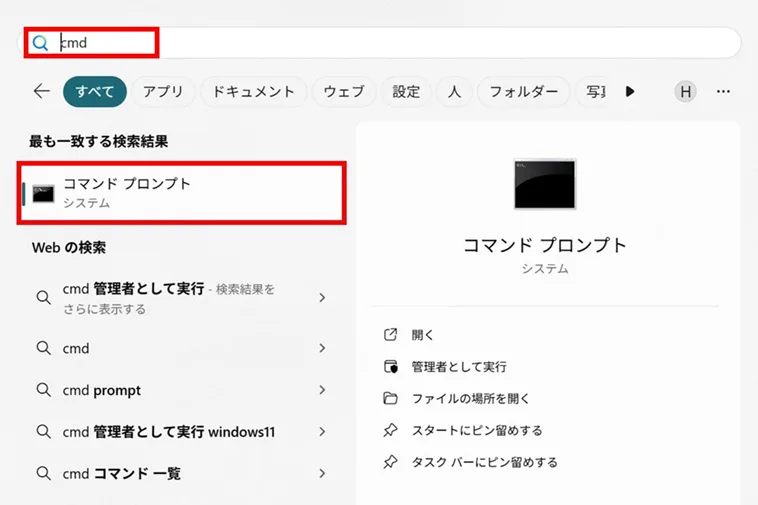Expand chevron for cmd 管理者として実行 windows11
This screenshot has width=758, height=505.
pos(322,432)
